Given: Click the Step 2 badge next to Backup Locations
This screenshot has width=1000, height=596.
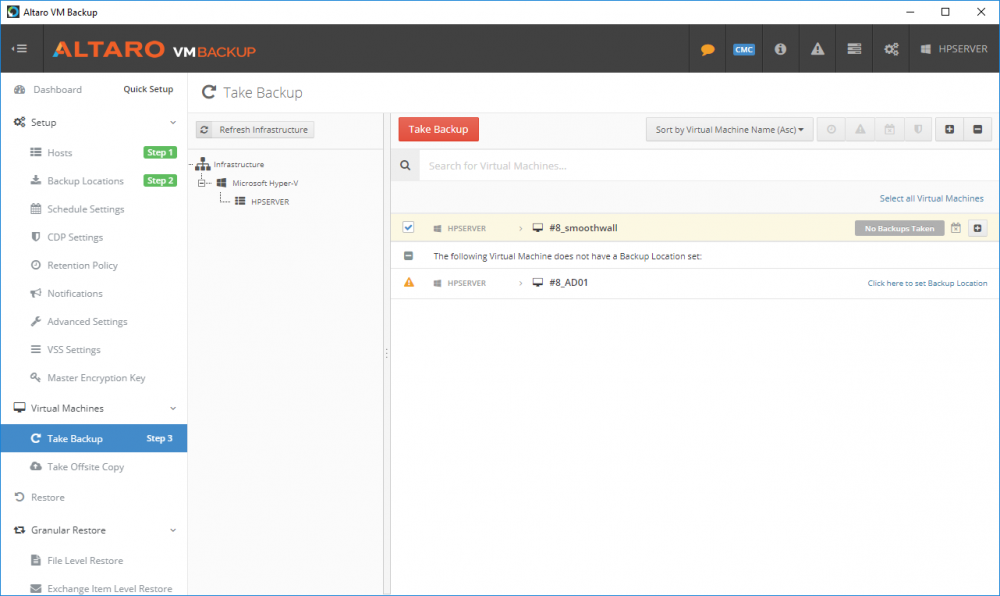Looking at the screenshot, I should point(159,180).
